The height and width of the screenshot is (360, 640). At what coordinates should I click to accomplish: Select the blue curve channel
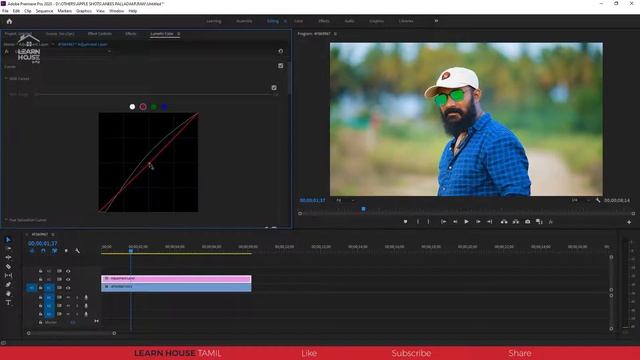164,107
